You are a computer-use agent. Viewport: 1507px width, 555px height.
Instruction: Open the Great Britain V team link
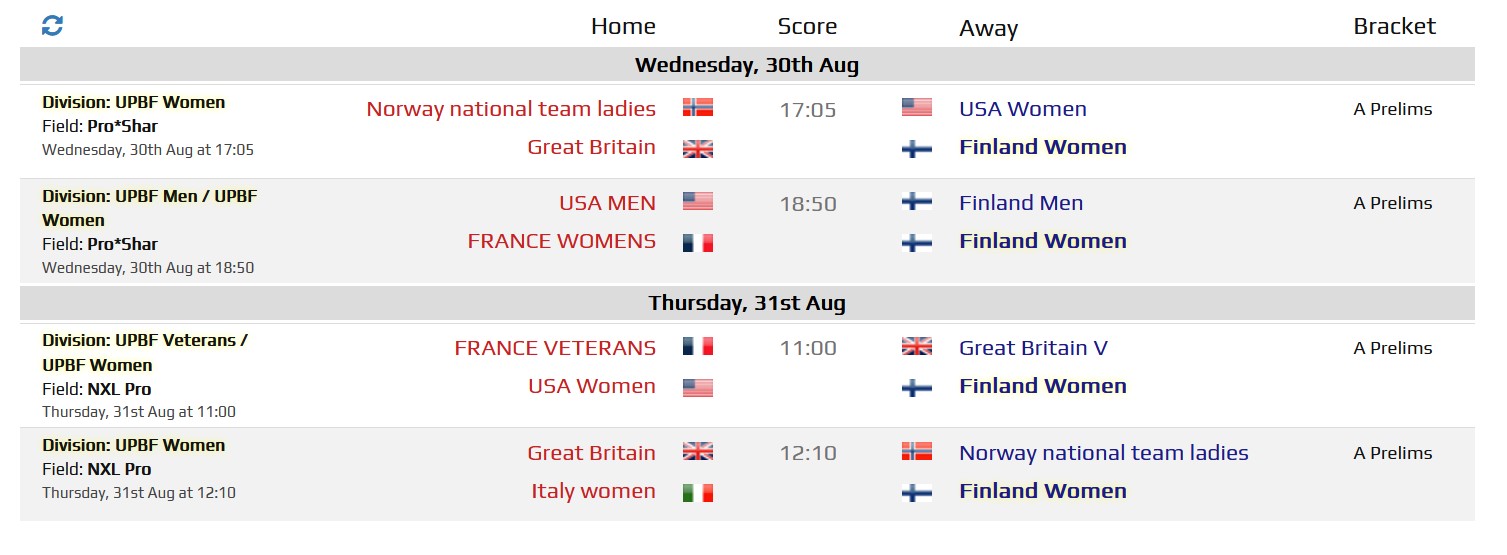click(1033, 348)
